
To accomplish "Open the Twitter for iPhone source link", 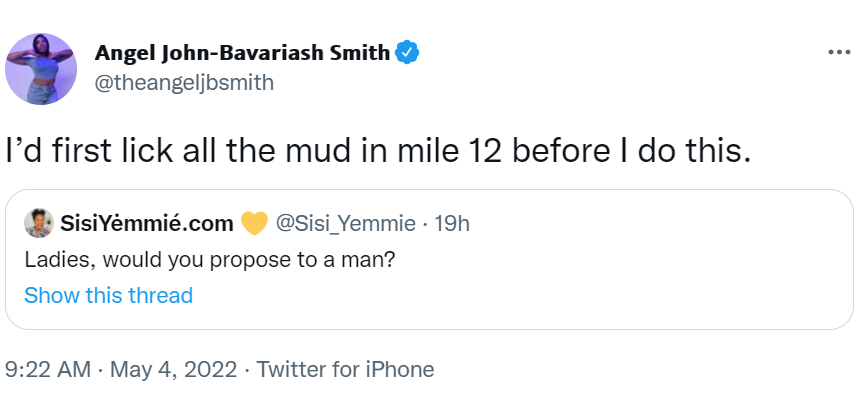I will [x=345, y=369].
